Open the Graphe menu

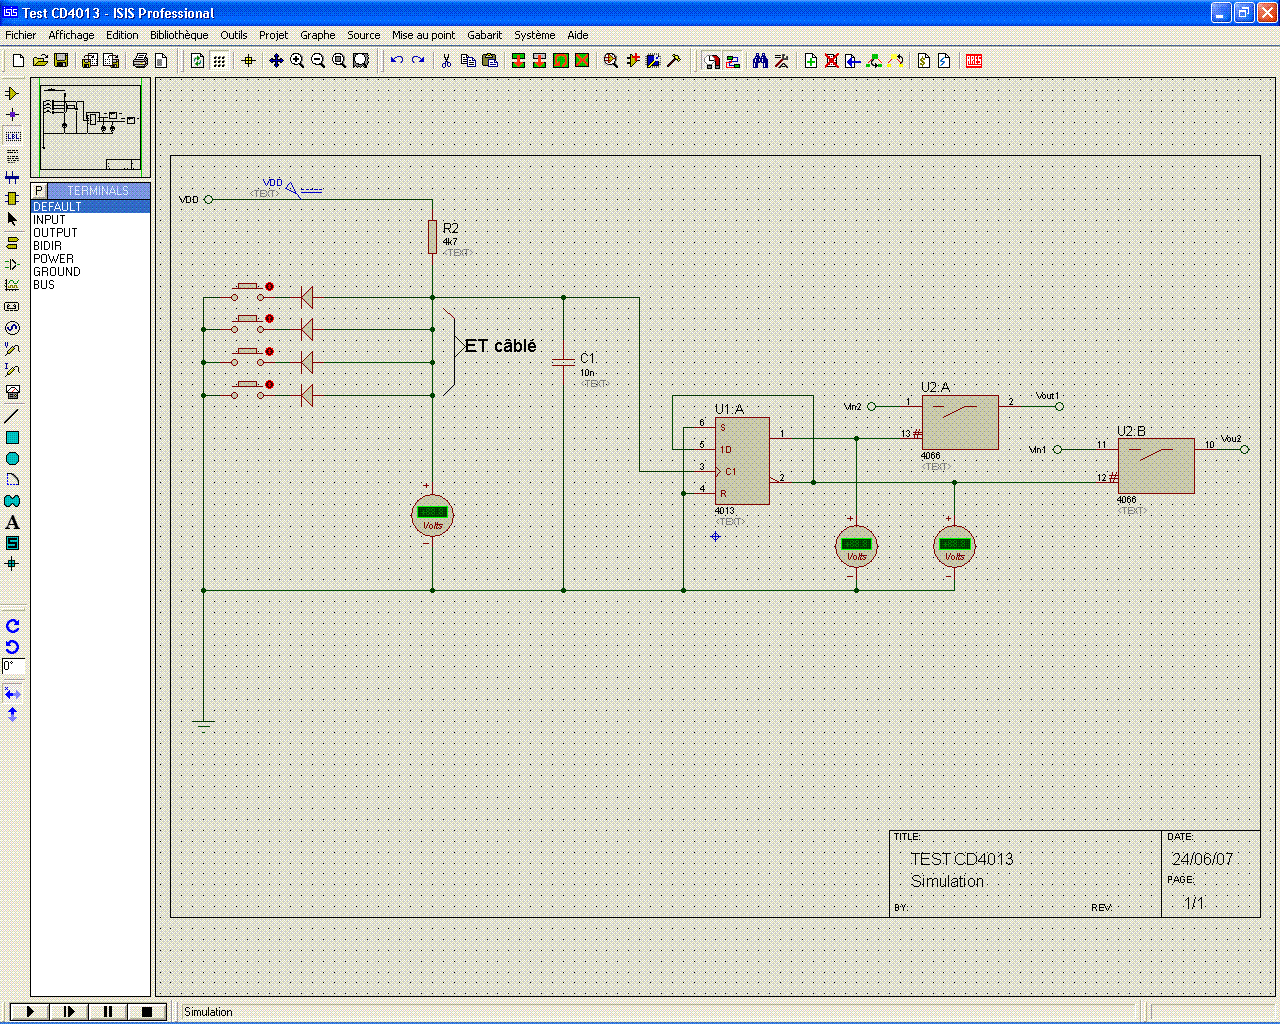pos(317,35)
